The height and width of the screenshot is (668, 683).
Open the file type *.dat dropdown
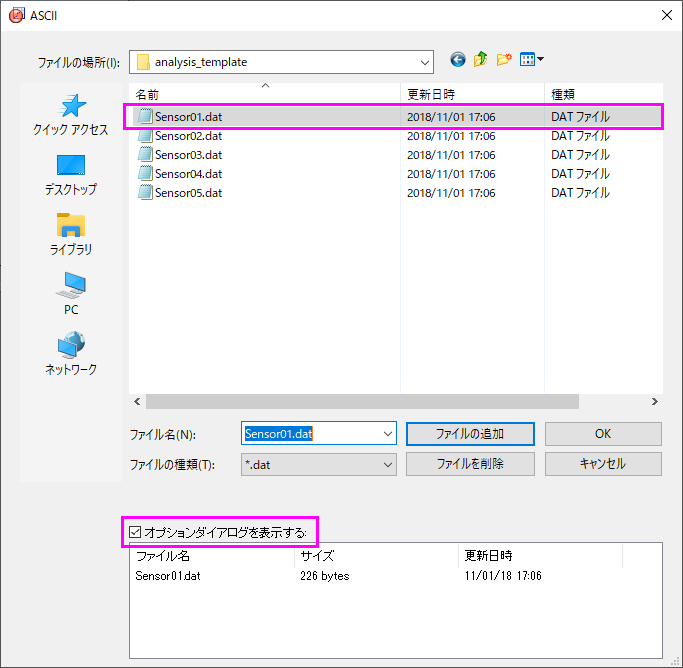click(318, 465)
